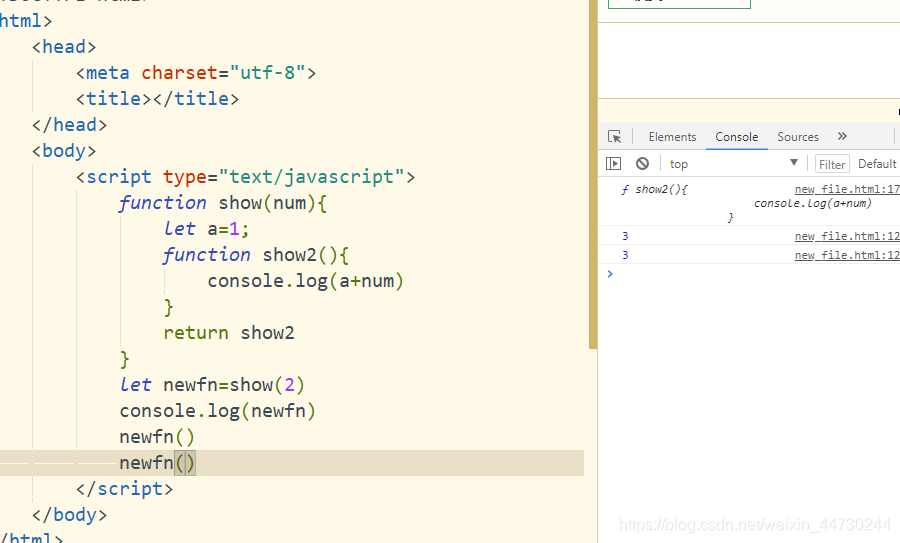Image resolution: width=900 pixels, height=543 pixels.
Task: Click the <title></title> line
Action: 157,99
